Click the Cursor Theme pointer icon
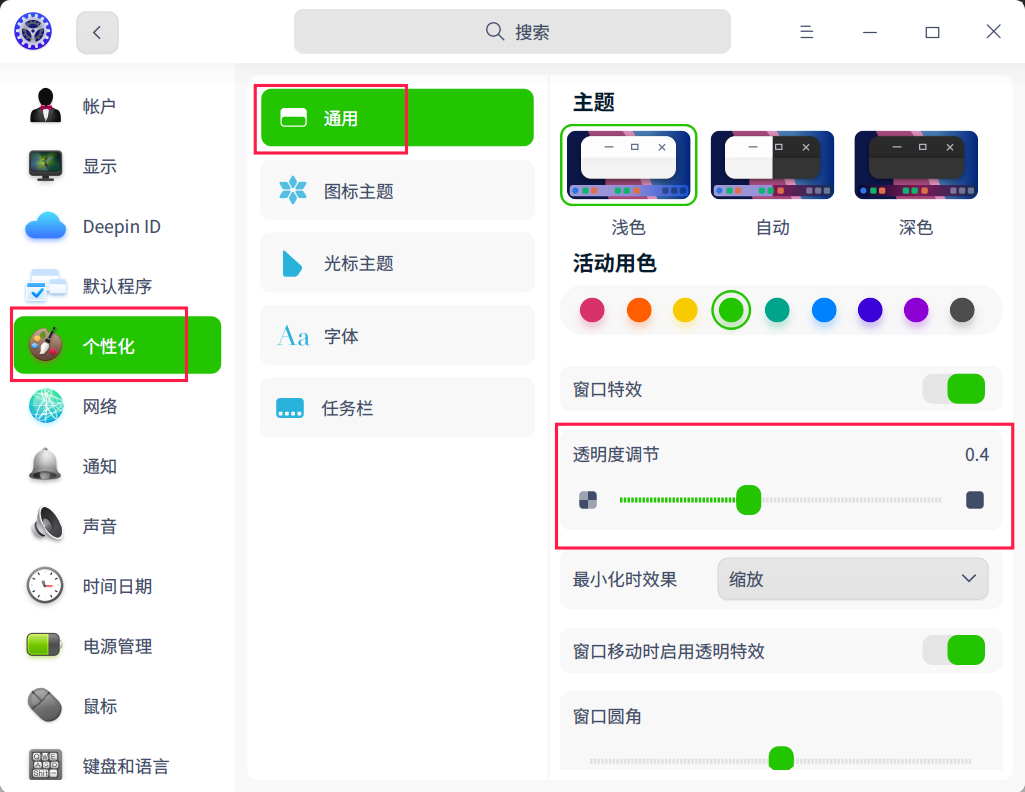Screen dimensions: 1025x792 tap(292, 263)
